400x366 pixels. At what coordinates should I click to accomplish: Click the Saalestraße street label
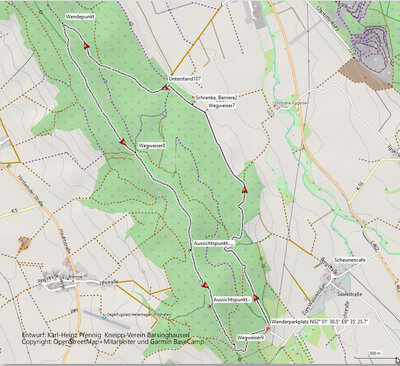pos(350,294)
